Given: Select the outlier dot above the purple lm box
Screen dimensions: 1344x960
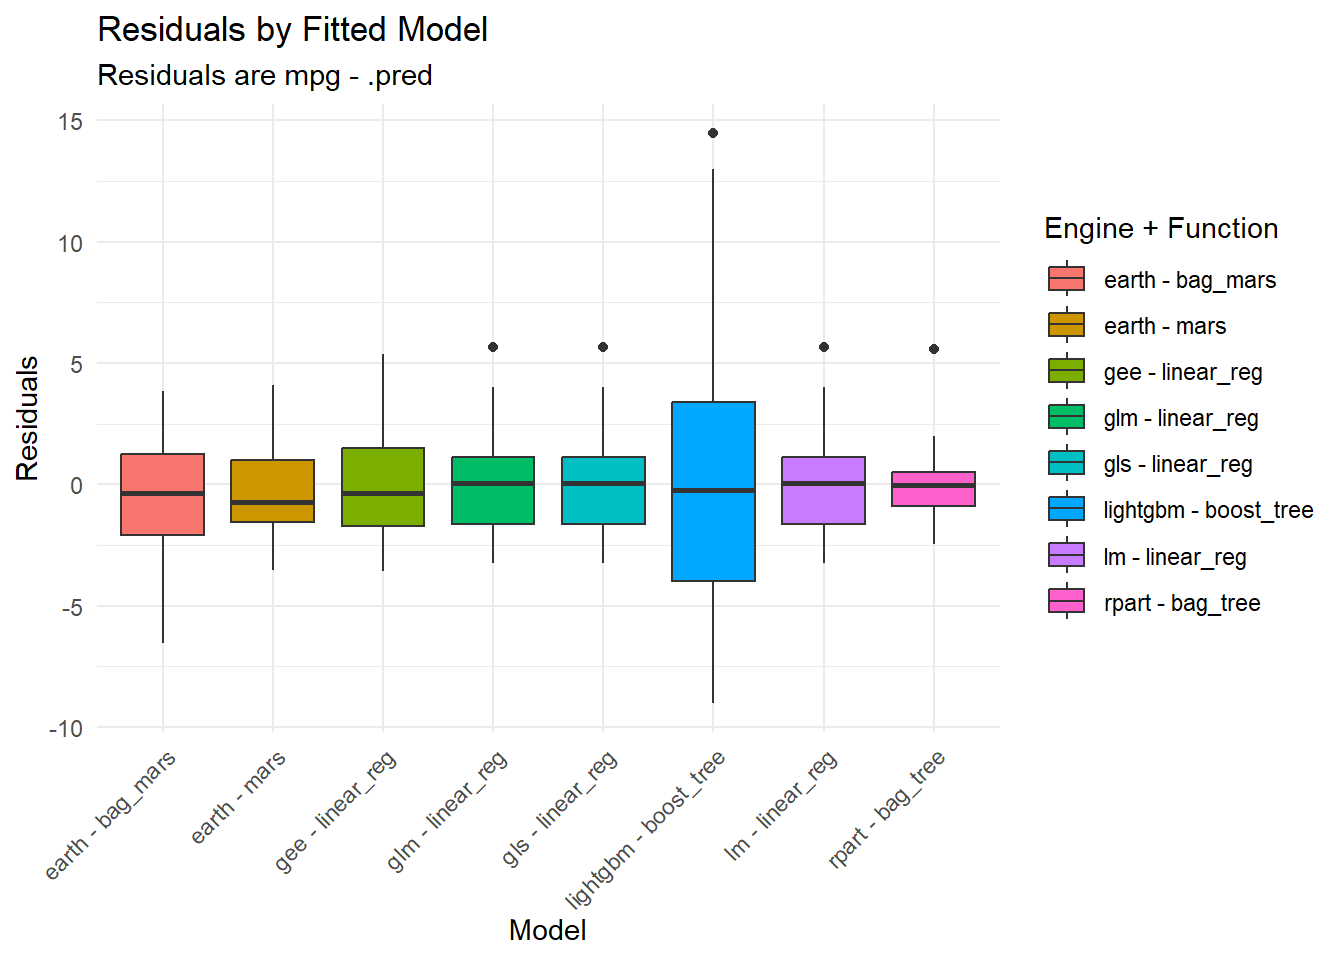Looking at the screenshot, I should (x=824, y=347).
